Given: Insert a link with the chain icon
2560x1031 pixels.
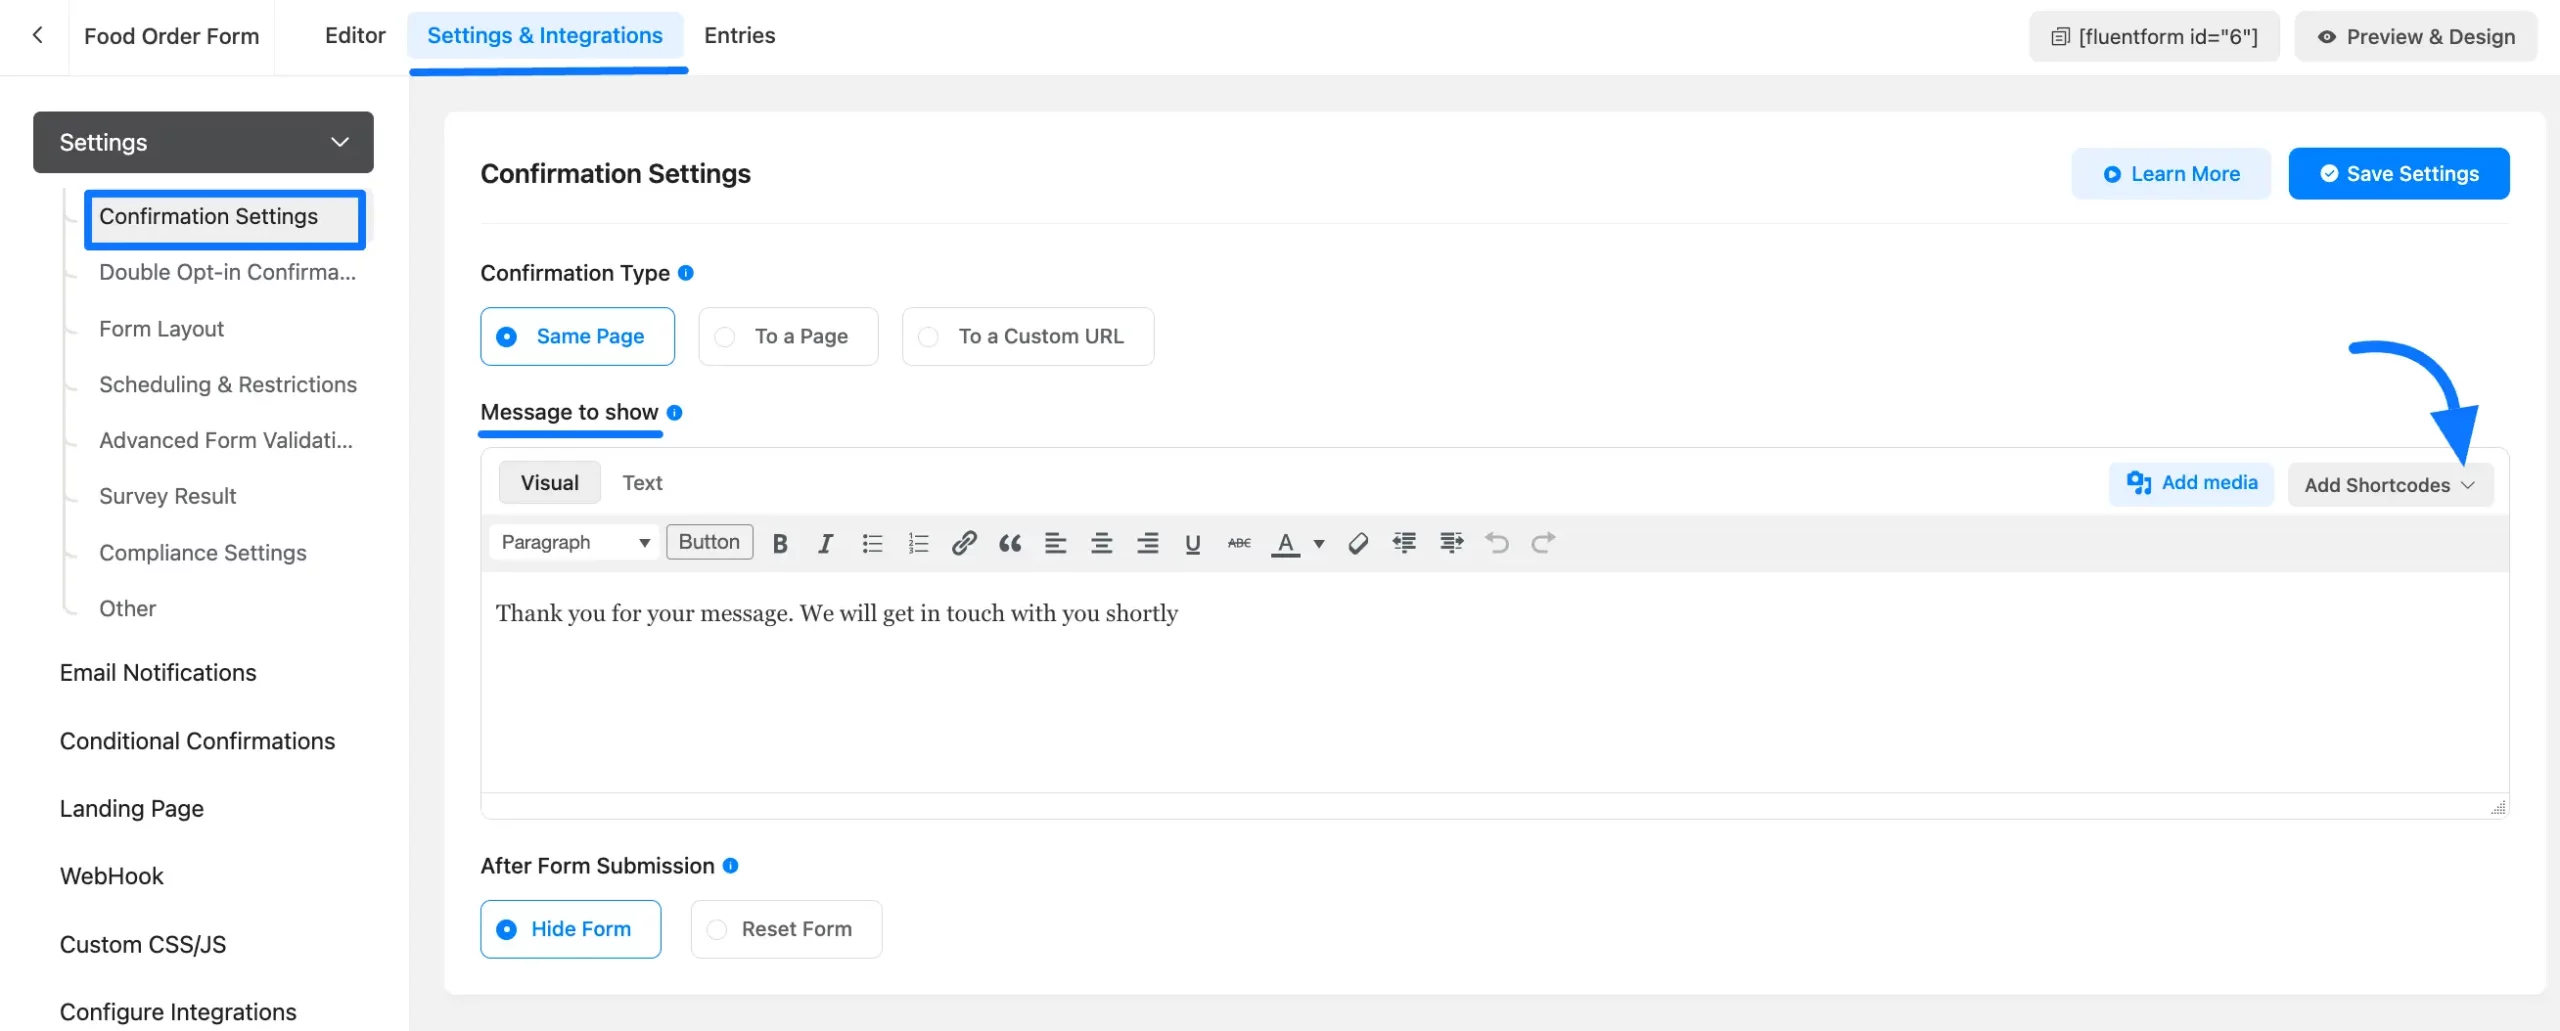Looking at the screenshot, I should (x=963, y=543).
